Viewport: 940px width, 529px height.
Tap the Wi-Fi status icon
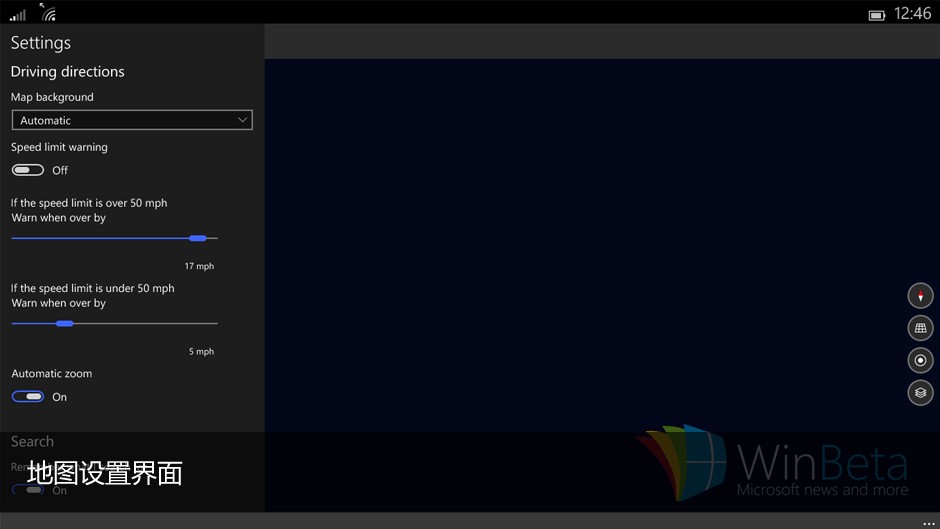(49, 13)
